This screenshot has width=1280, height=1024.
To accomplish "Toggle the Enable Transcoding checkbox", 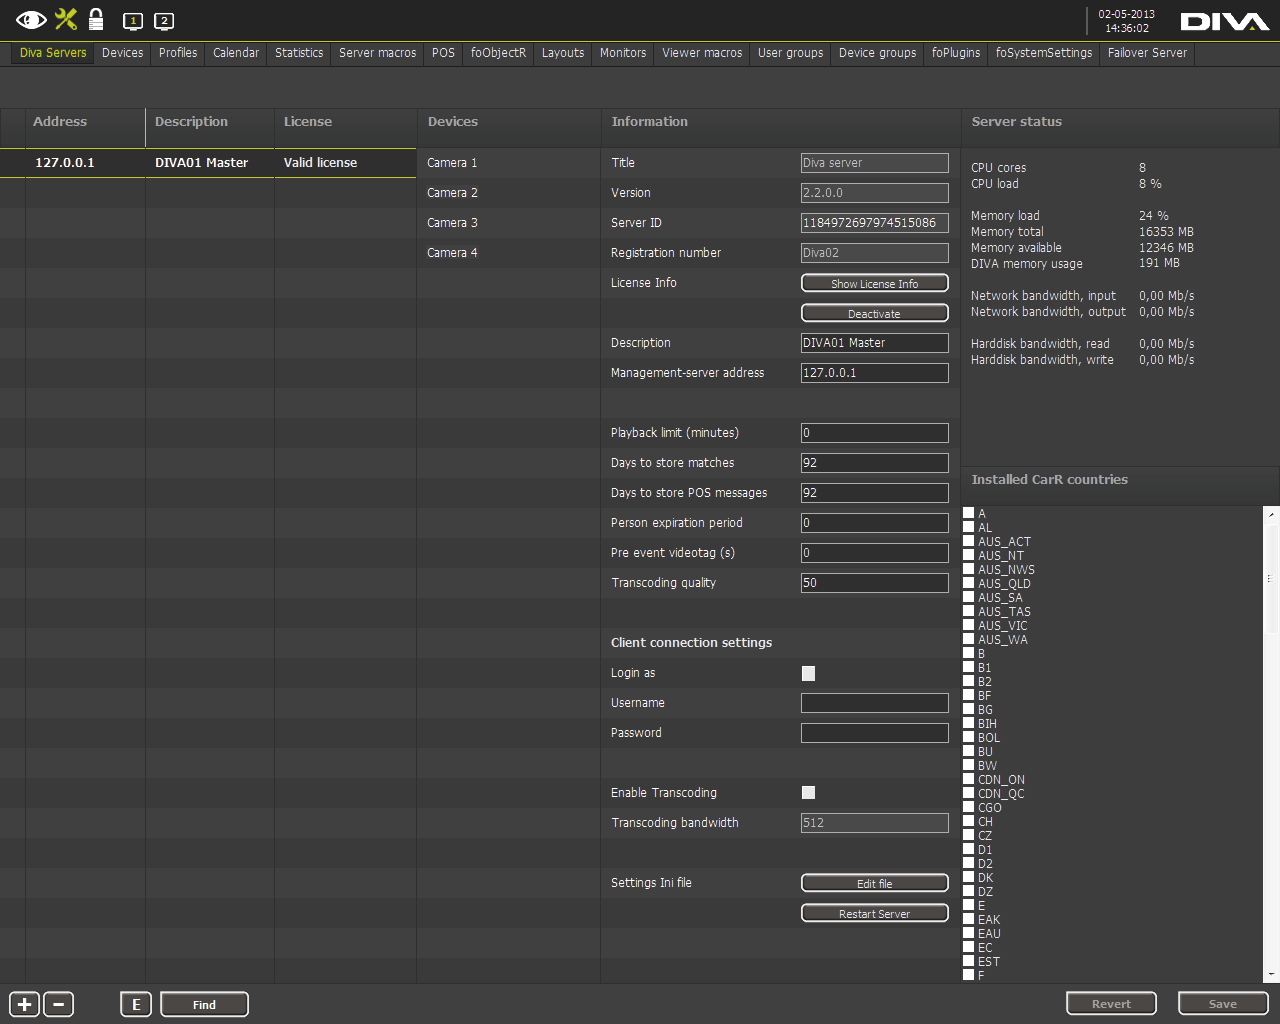I will coord(808,793).
